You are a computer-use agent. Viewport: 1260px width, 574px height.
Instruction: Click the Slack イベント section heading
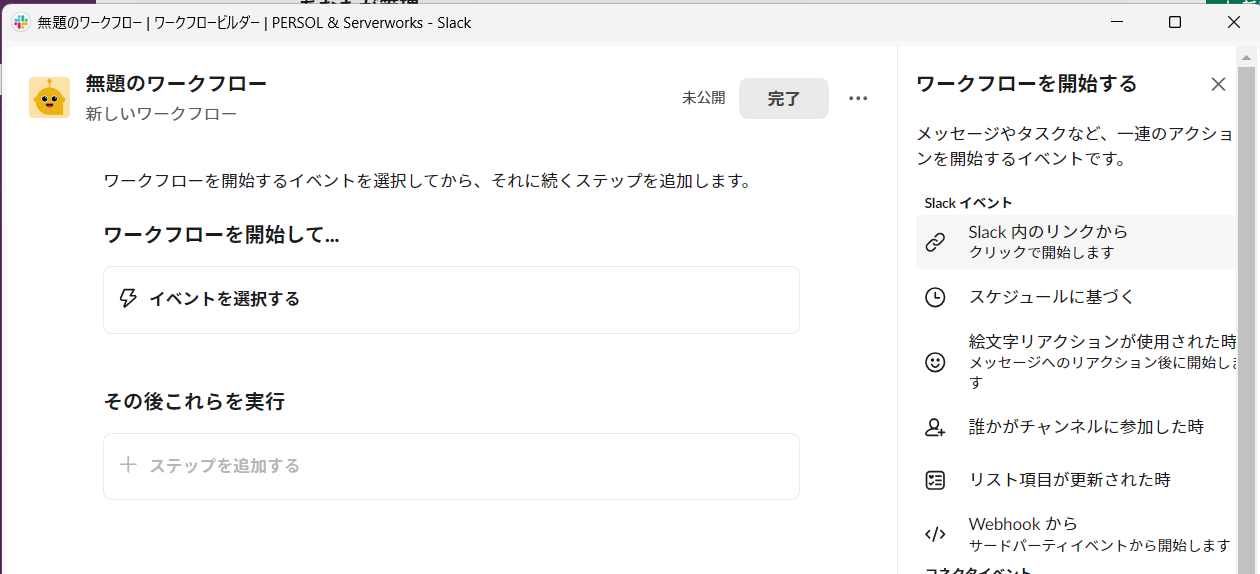pos(968,203)
